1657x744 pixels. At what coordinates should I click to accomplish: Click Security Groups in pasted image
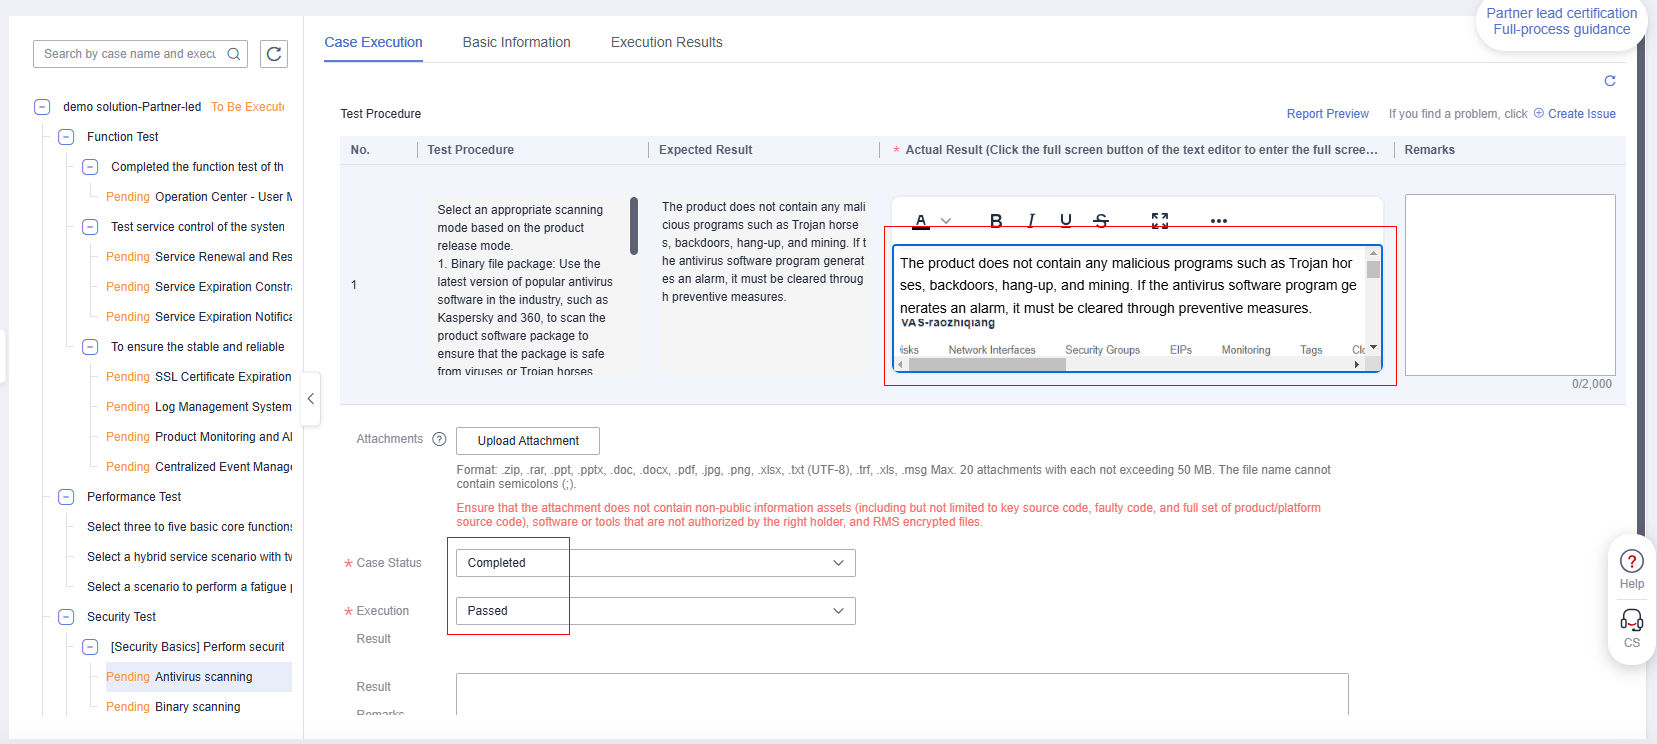click(x=1102, y=350)
